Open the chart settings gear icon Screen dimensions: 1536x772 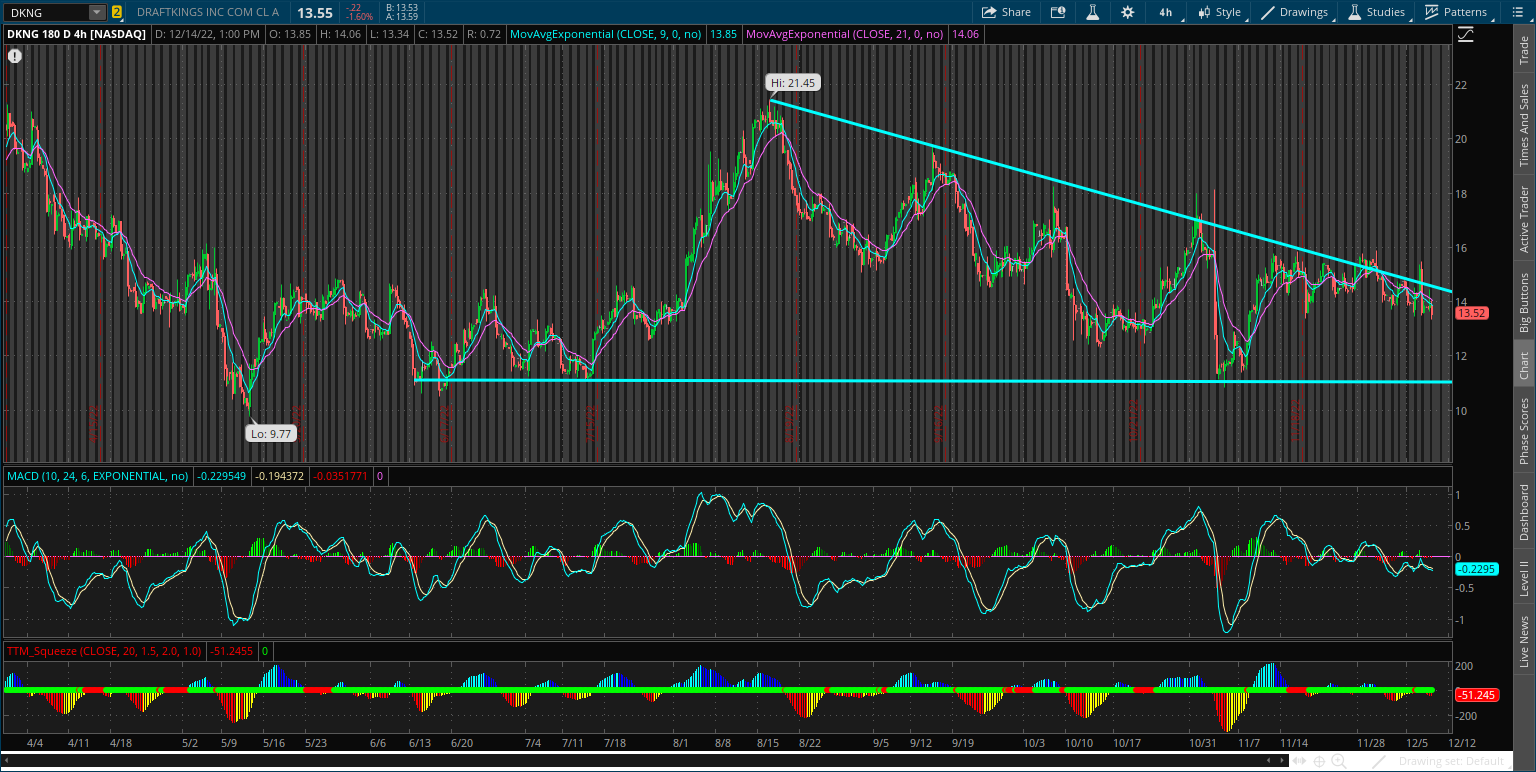pos(1128,12)
